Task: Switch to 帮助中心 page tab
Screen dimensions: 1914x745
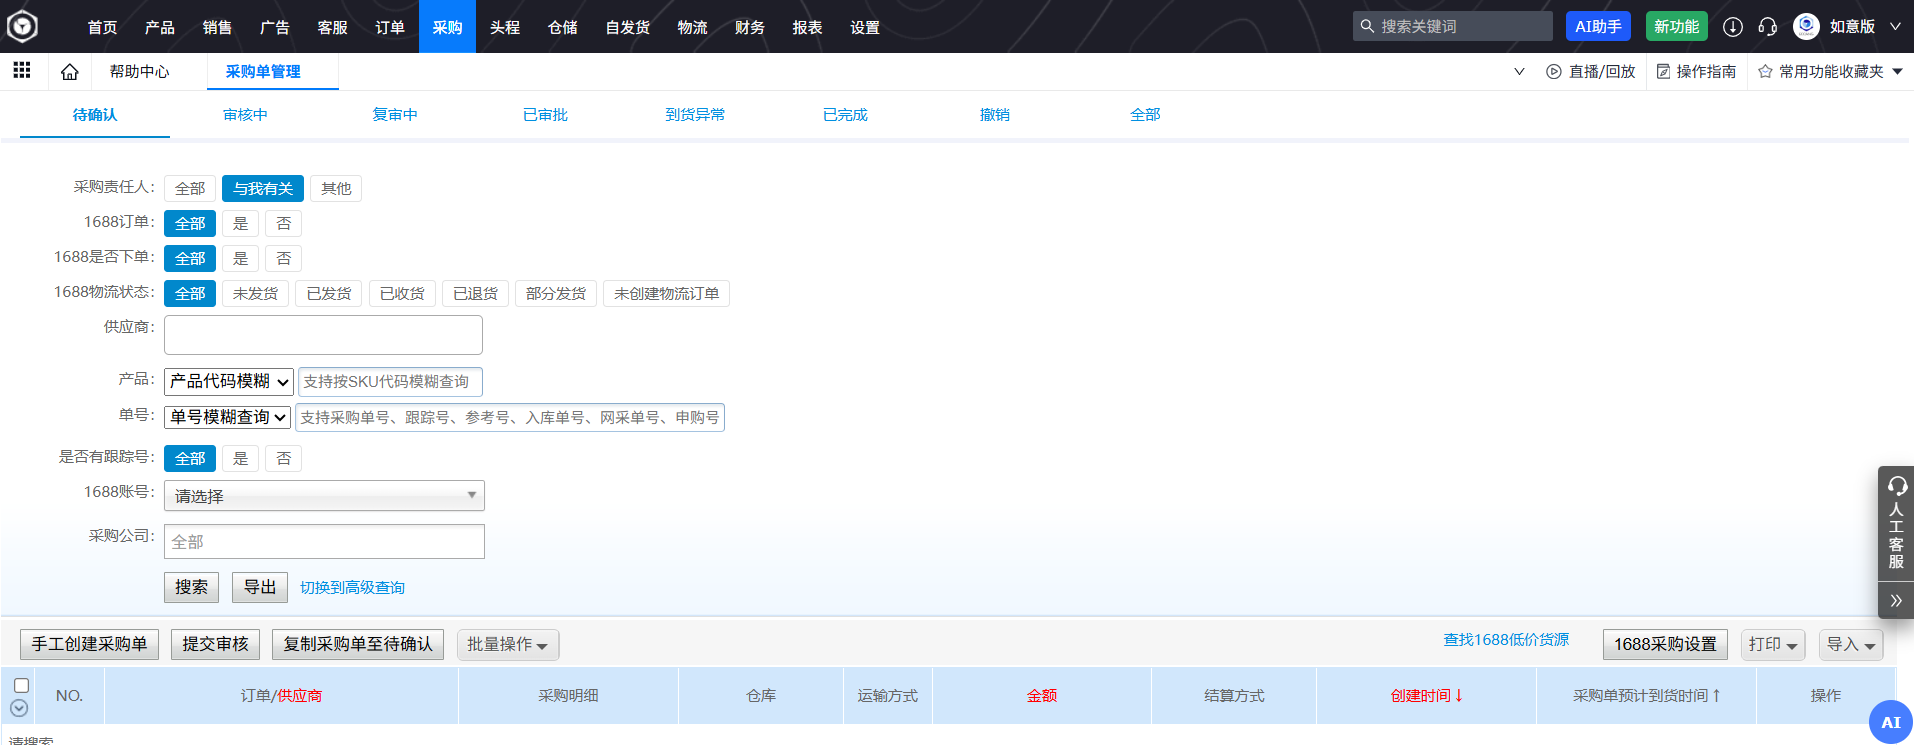Action: point(139,71)
